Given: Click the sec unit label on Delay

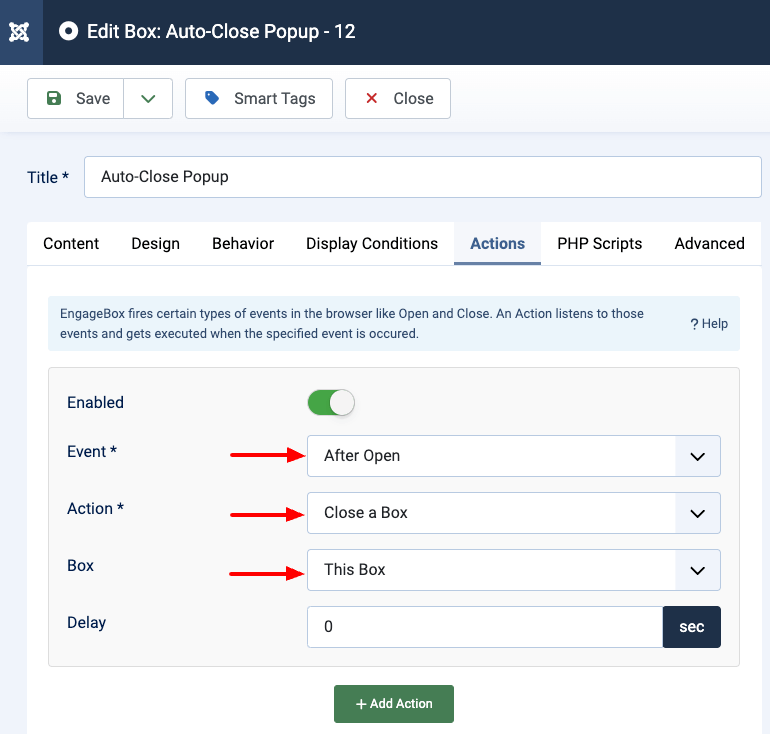Looking at the screenshot, I should (x=691, y=626).
